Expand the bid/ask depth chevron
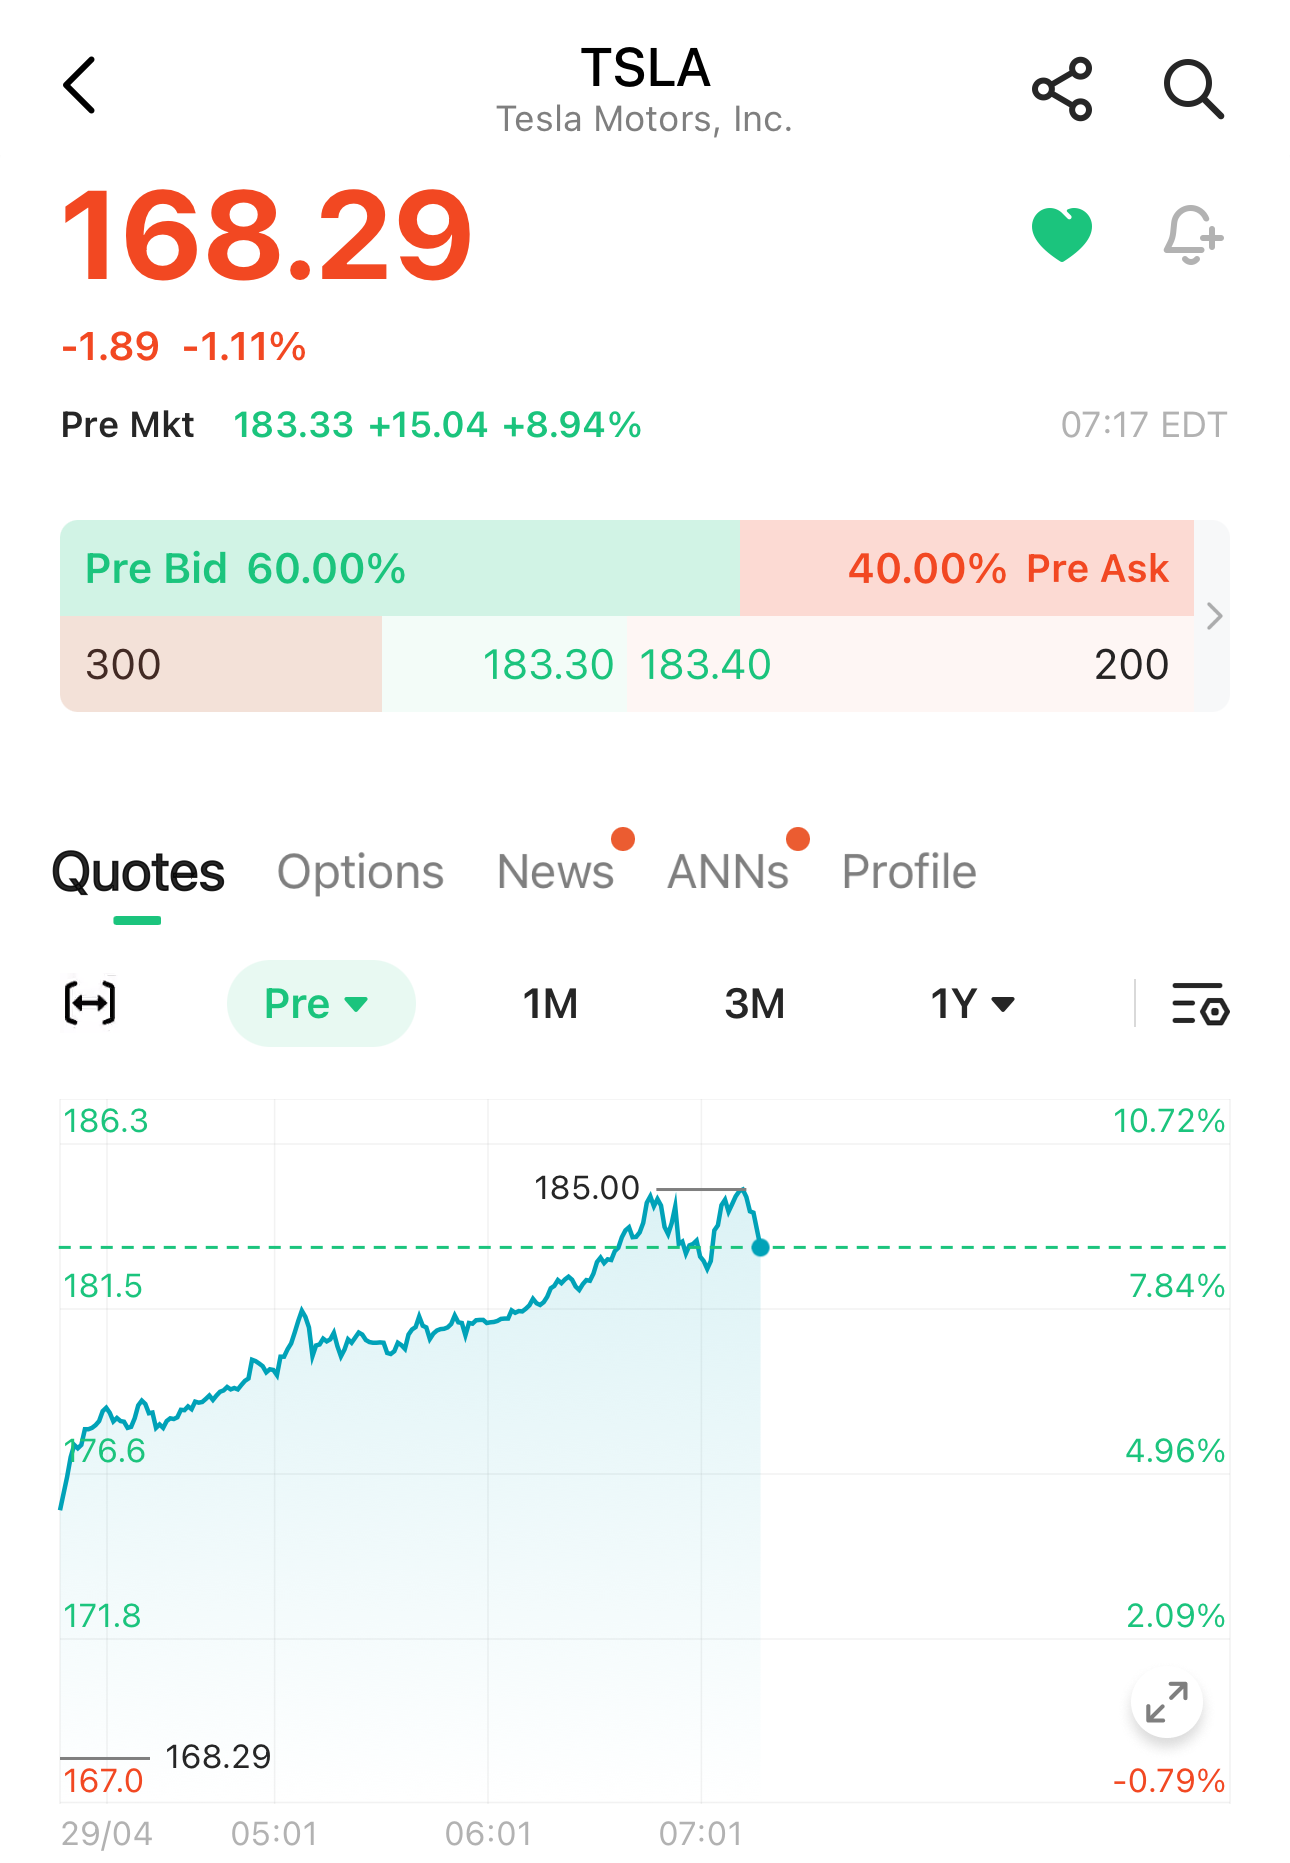Image resolution: width=1290 pixels, height=1863 pixels. point(1214,616)
